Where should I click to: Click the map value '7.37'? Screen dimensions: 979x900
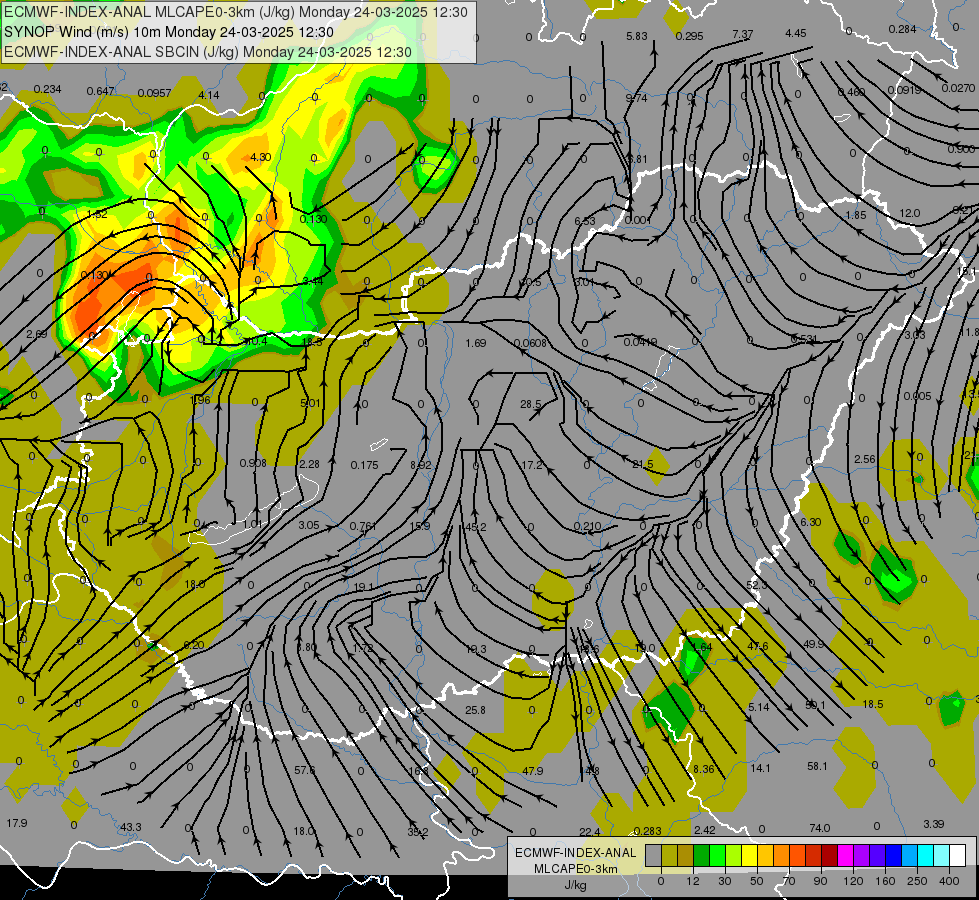click(x=743, y=34)
